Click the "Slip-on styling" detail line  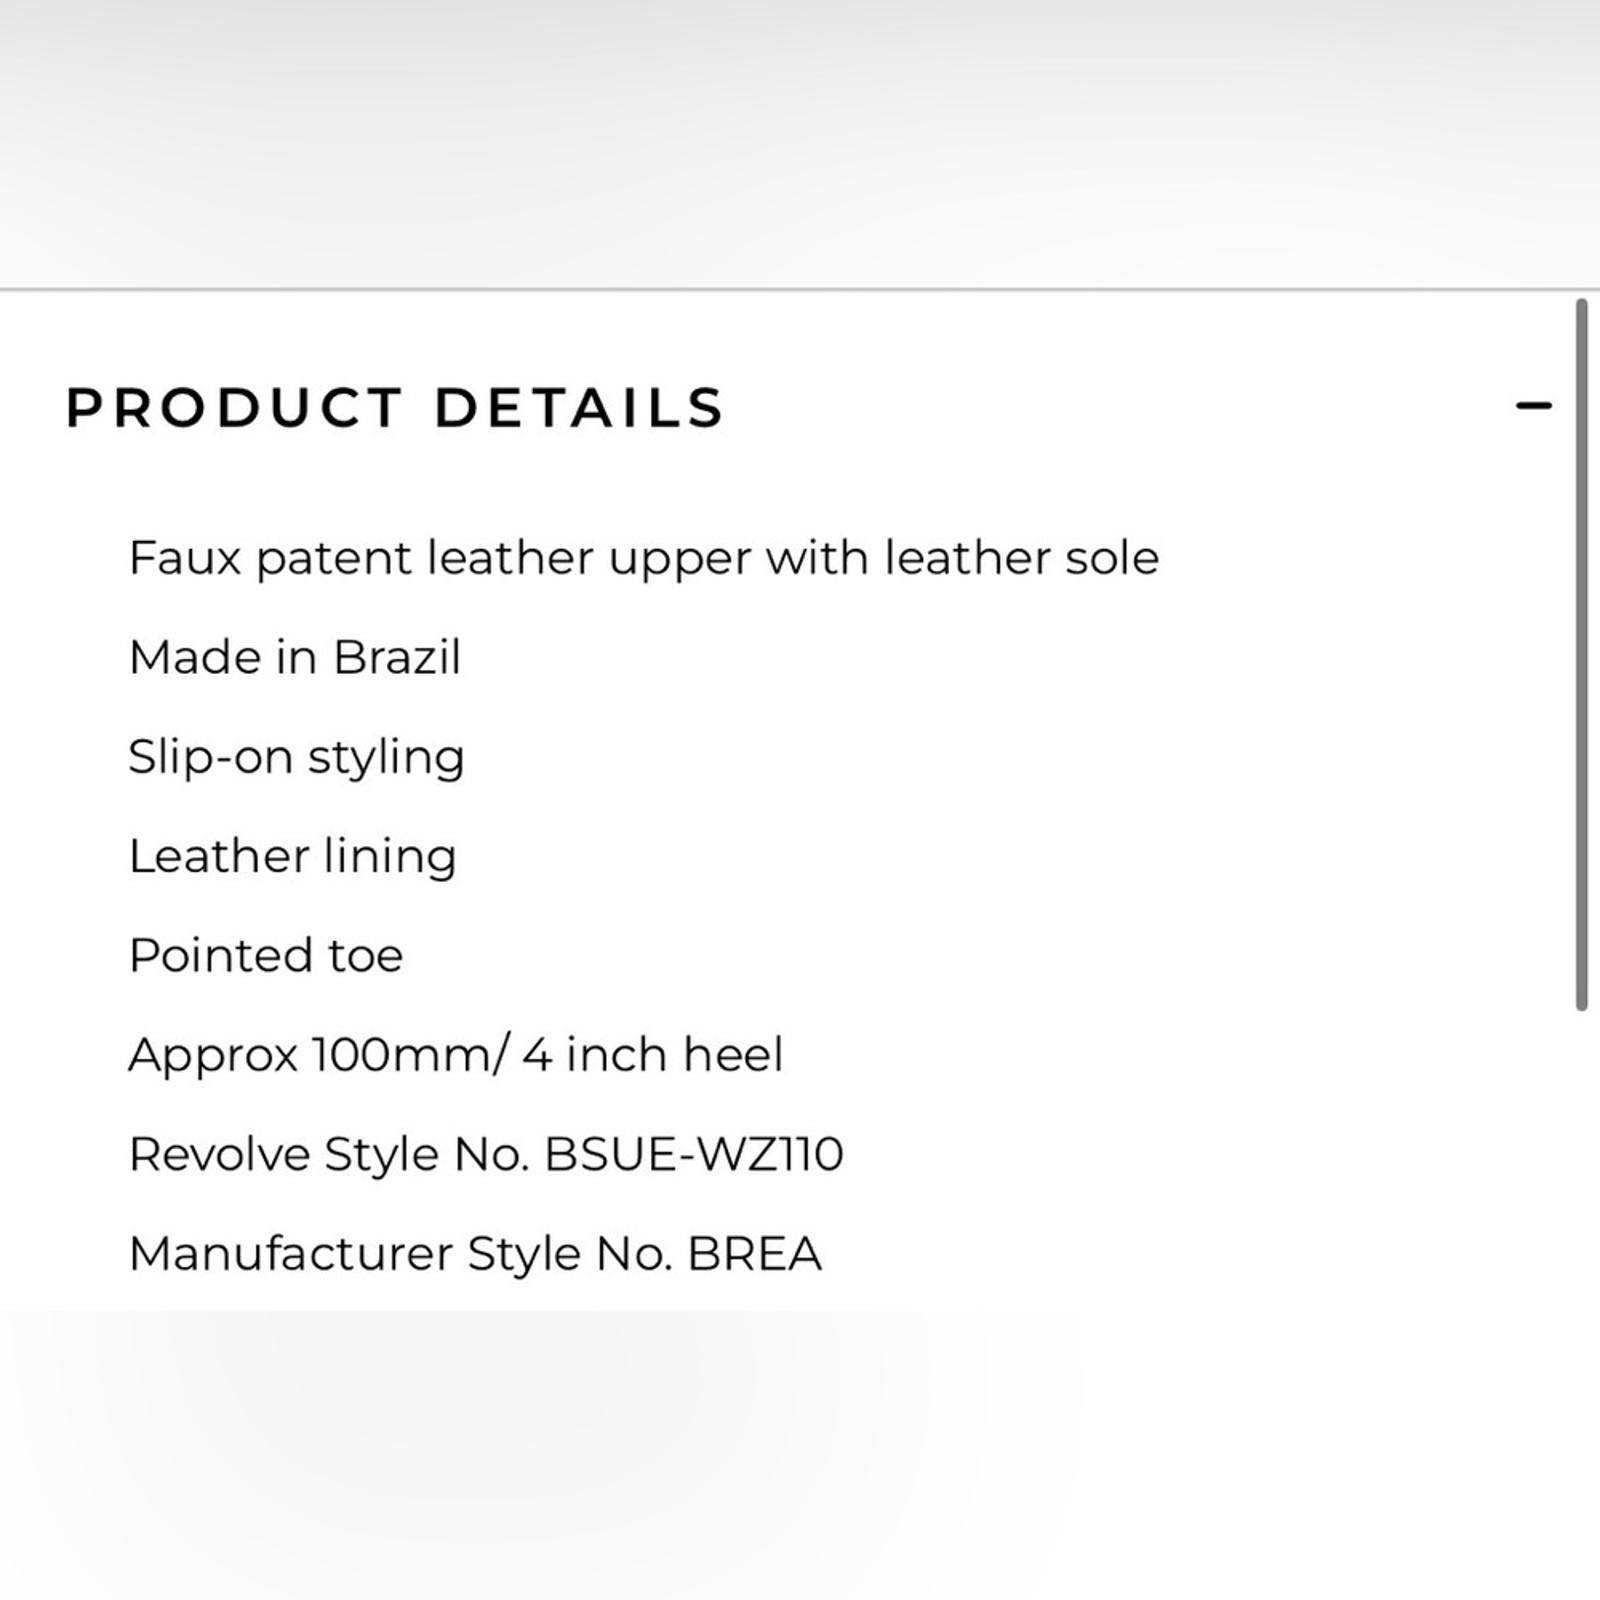tap(296, 757)
